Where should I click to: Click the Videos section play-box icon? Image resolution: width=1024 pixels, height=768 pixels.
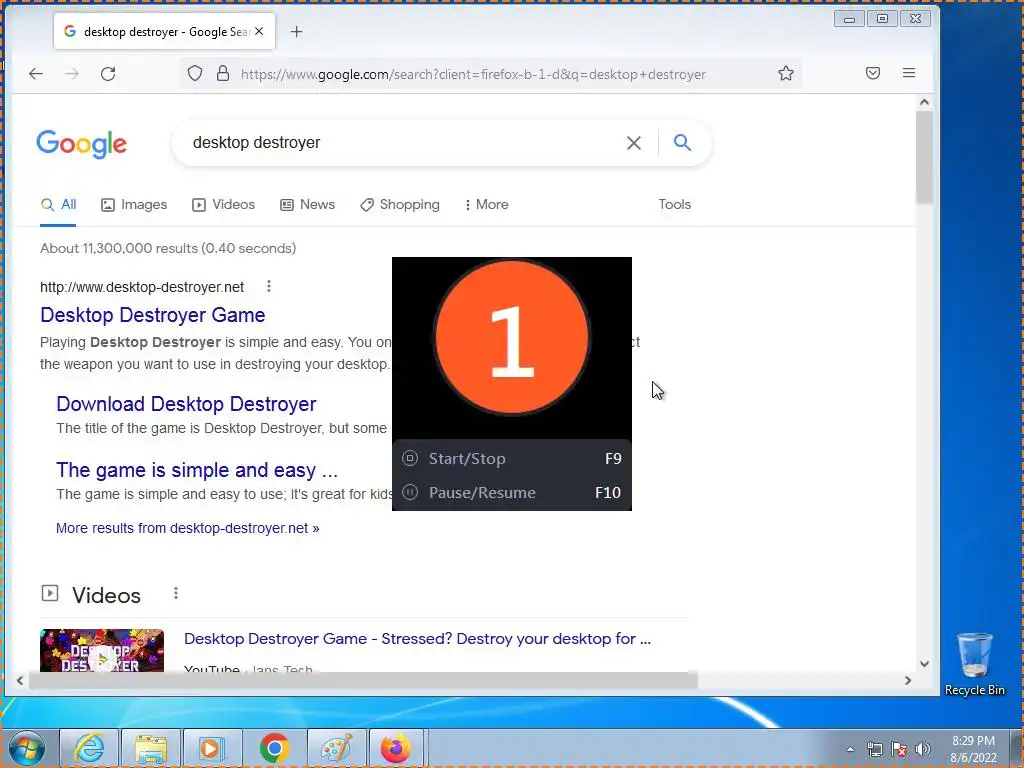pos(50,593)
